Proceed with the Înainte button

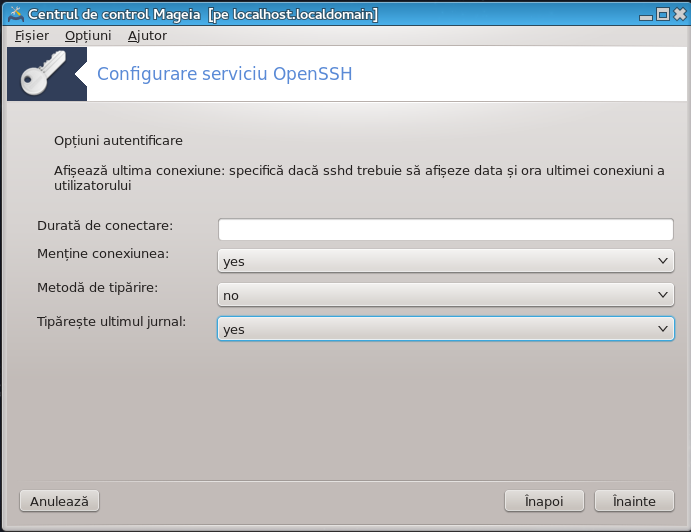634,501
